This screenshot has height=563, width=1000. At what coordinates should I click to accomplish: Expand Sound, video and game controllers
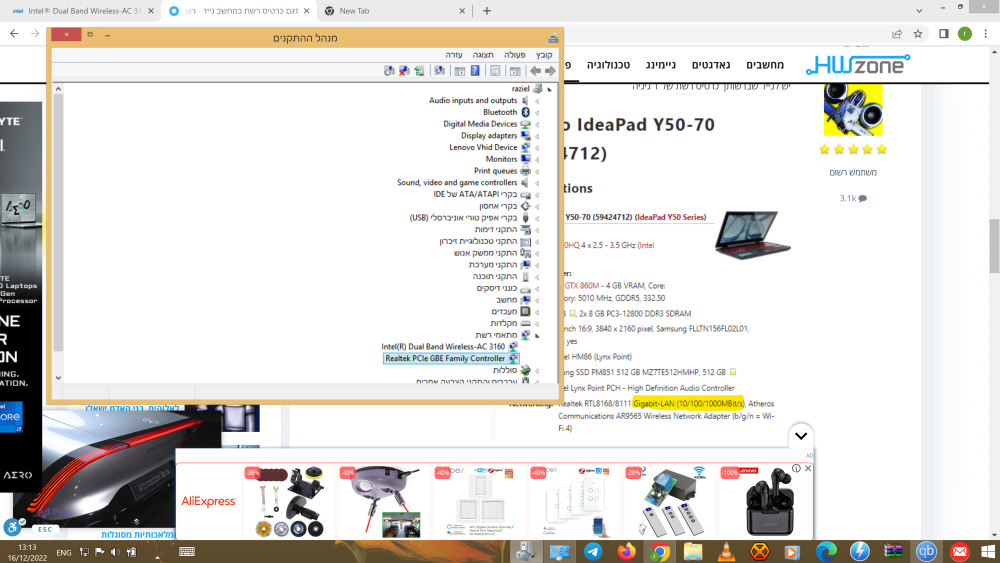[x=537, y=183]
